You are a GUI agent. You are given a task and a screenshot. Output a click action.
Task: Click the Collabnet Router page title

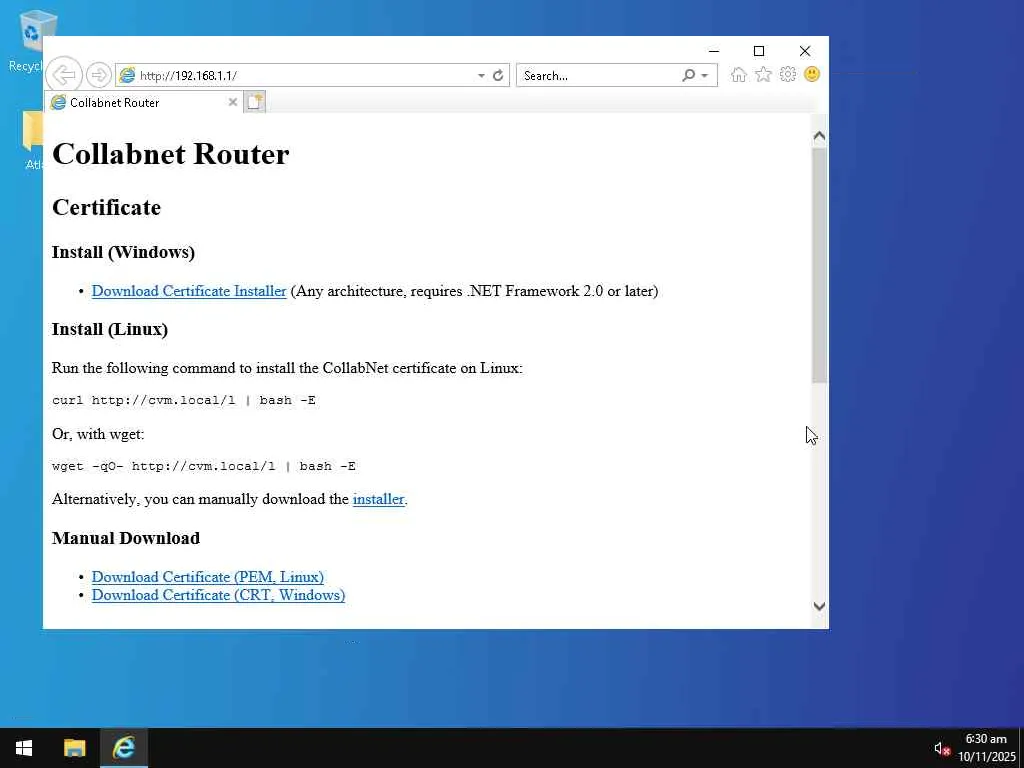(x=170, y=154)
